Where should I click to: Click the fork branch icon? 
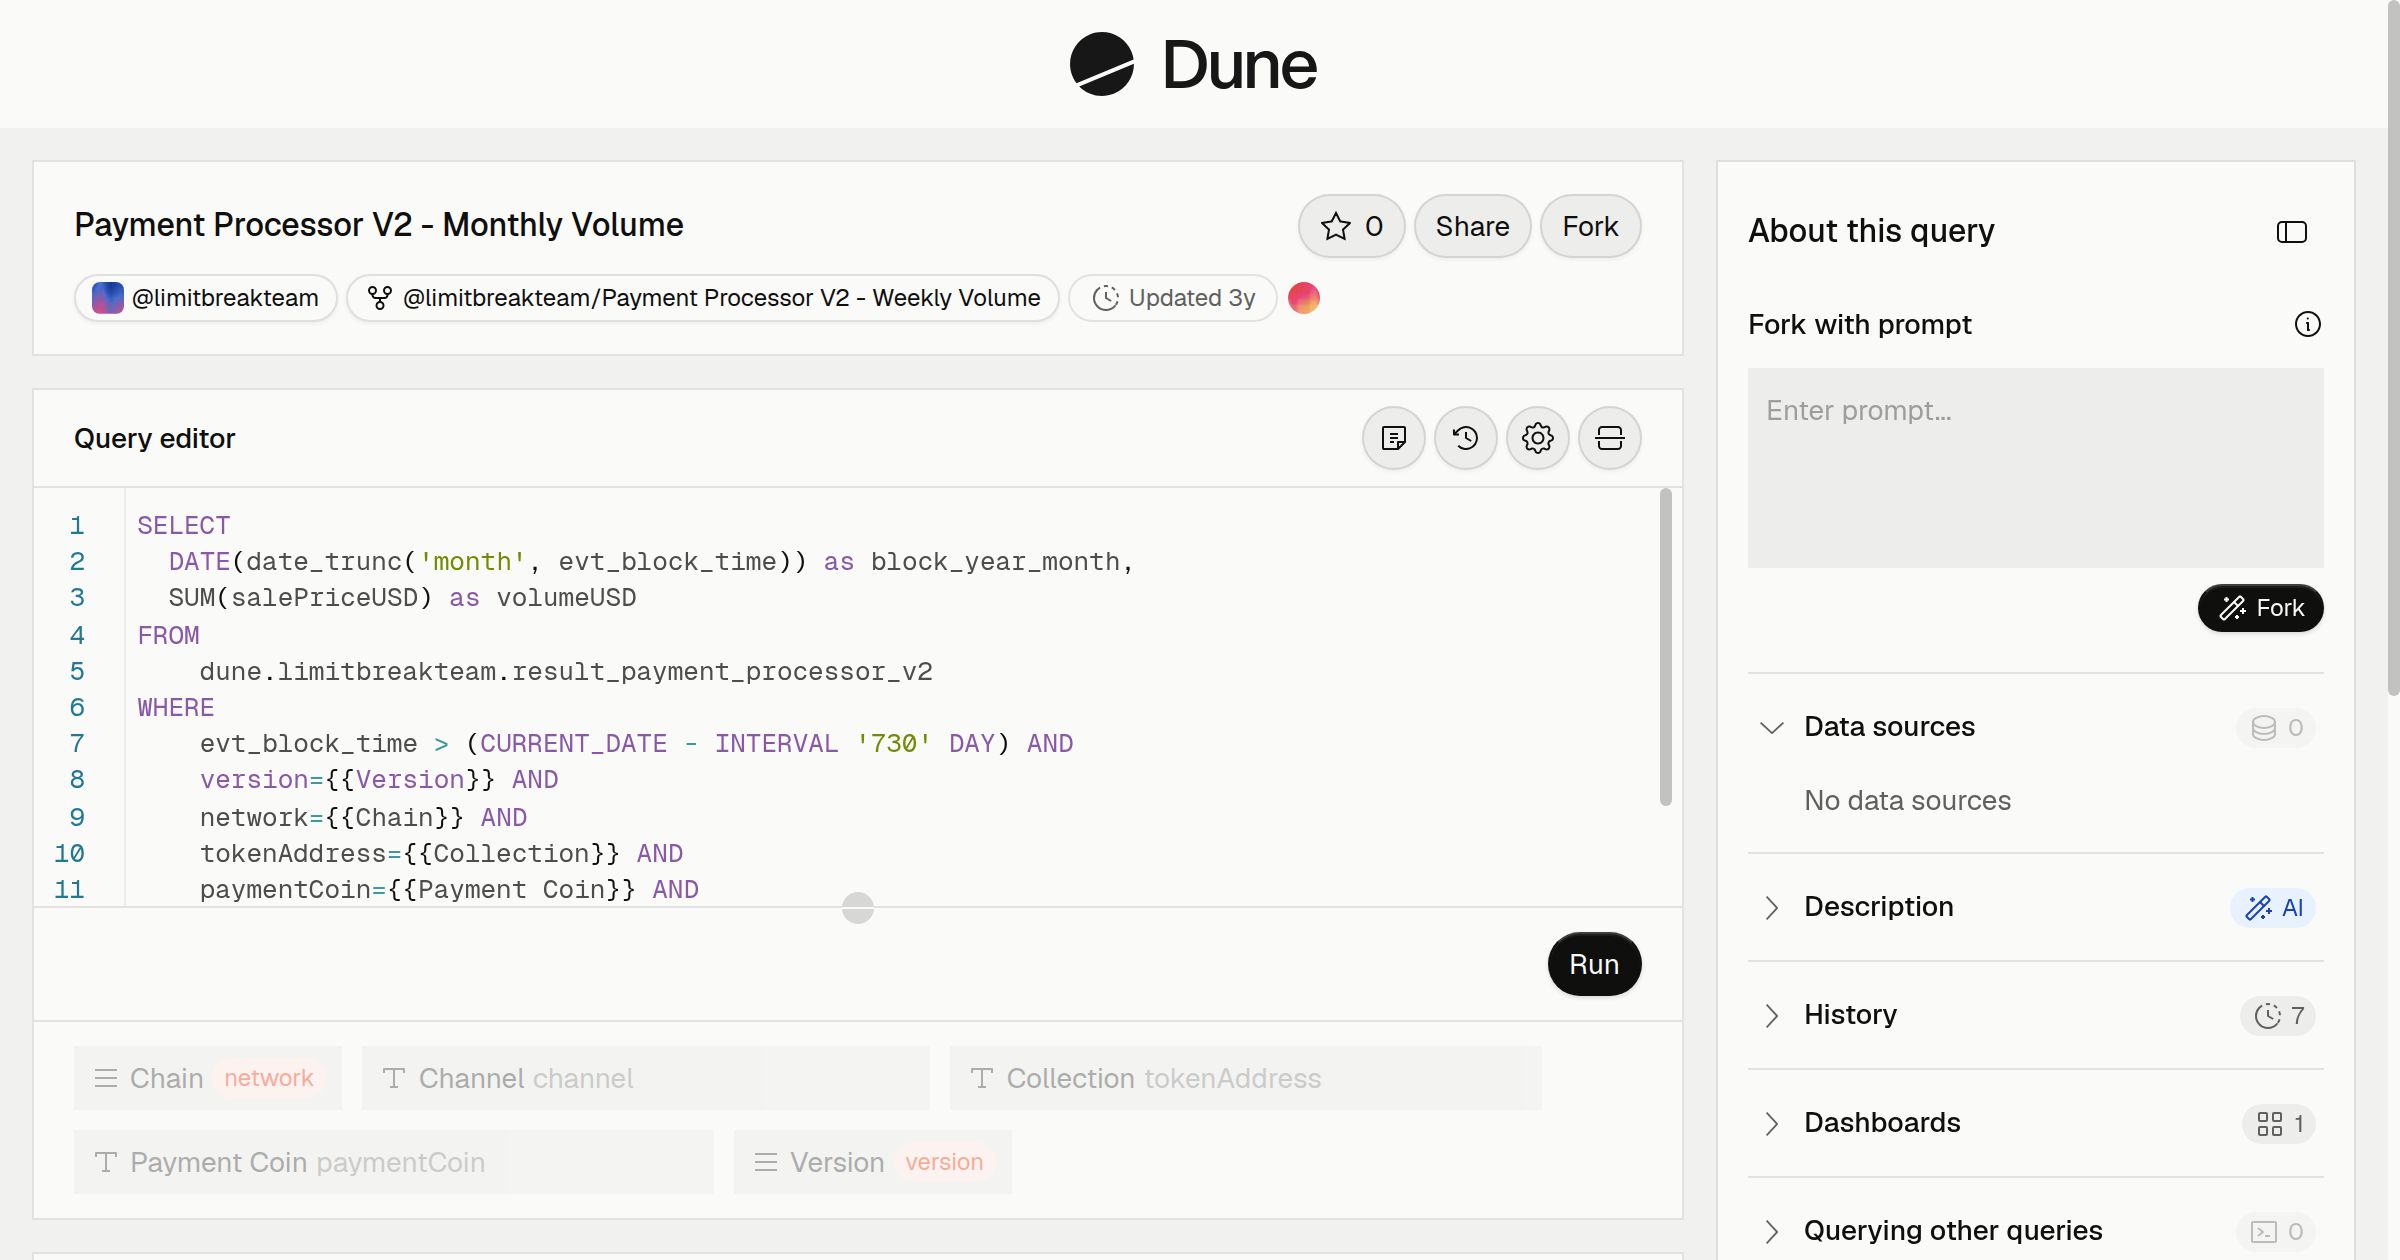click(379, 298)
